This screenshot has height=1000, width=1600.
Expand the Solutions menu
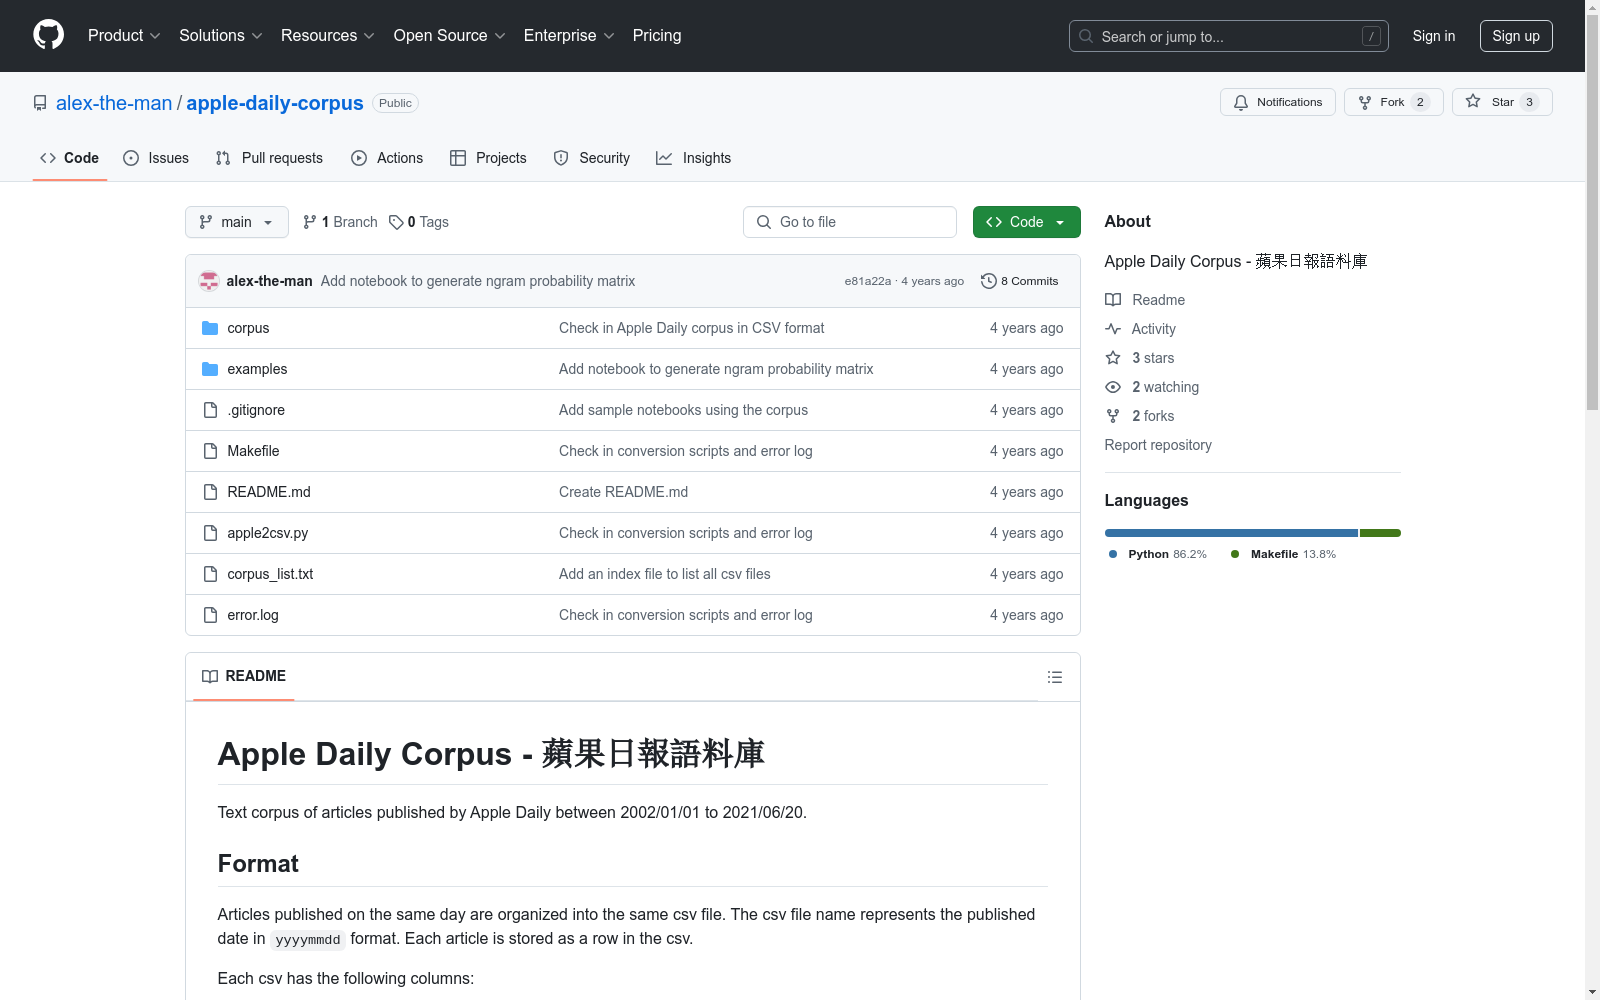click(221, 35)
